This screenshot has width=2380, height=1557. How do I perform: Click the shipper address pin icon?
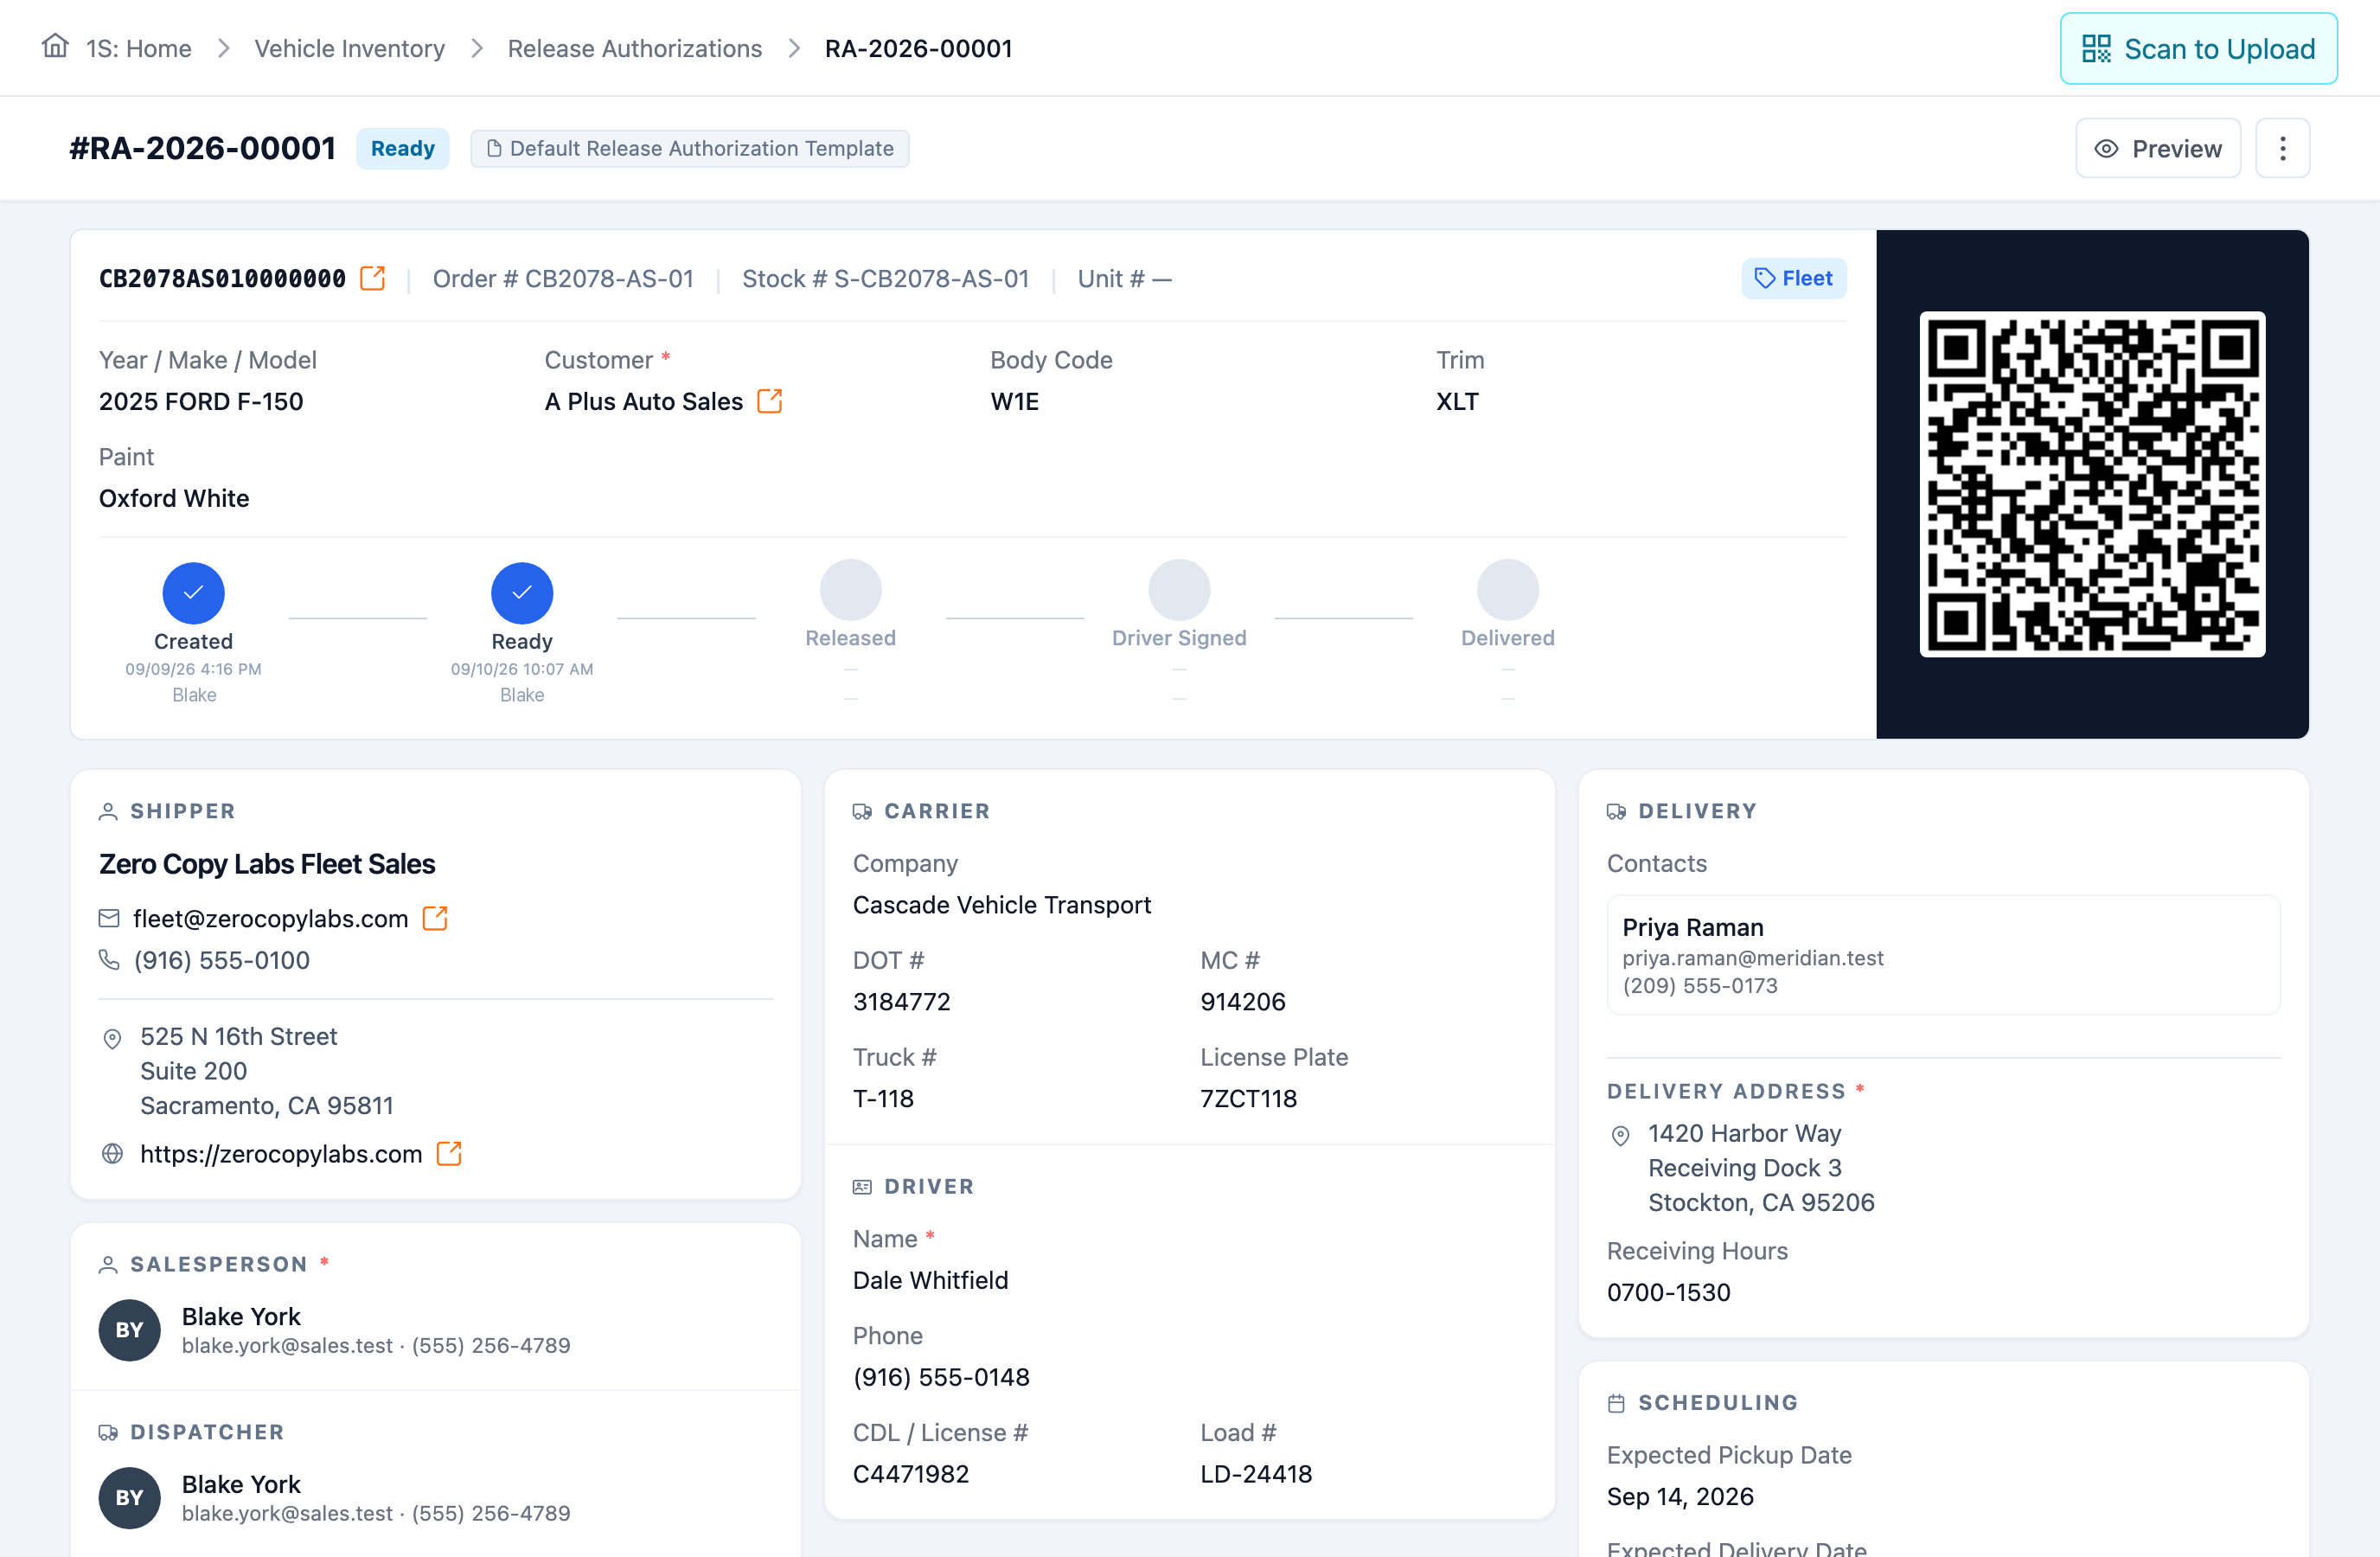[112, 1038]
